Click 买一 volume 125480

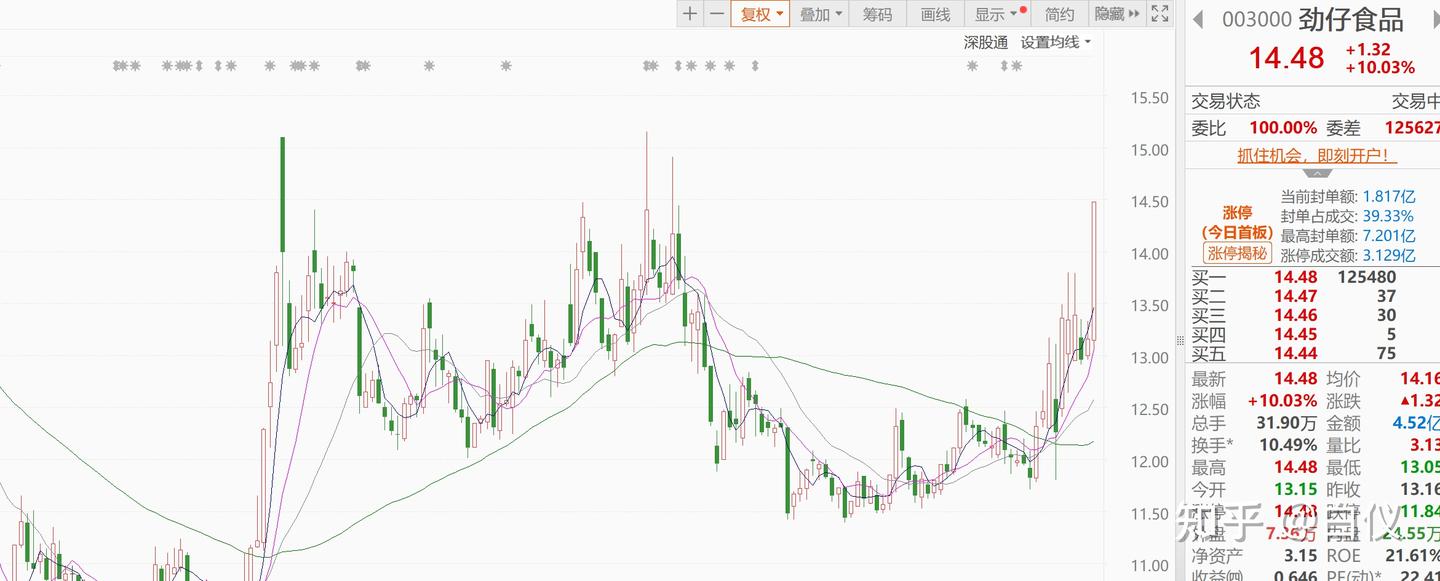[x=1366, y=277]
